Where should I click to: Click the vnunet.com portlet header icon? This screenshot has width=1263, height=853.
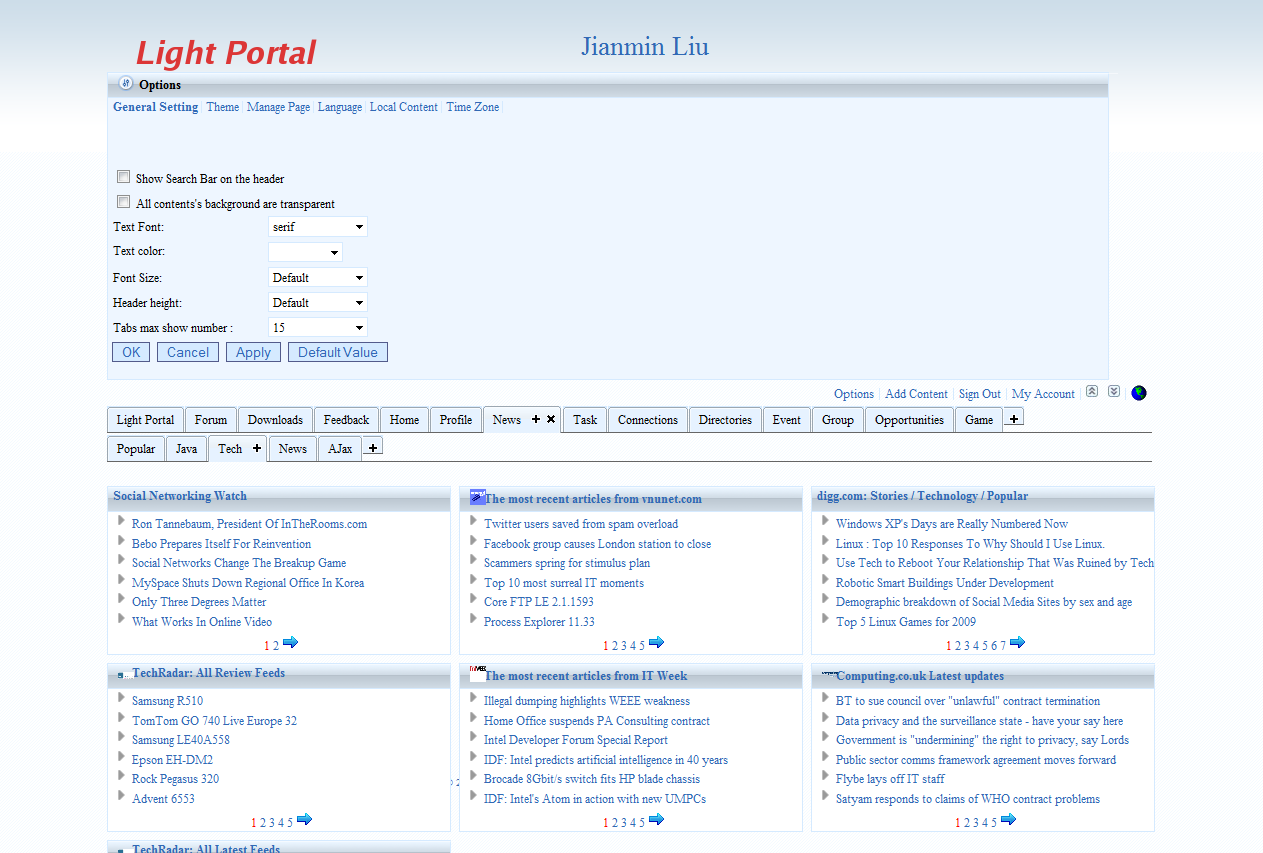(477, 497)
